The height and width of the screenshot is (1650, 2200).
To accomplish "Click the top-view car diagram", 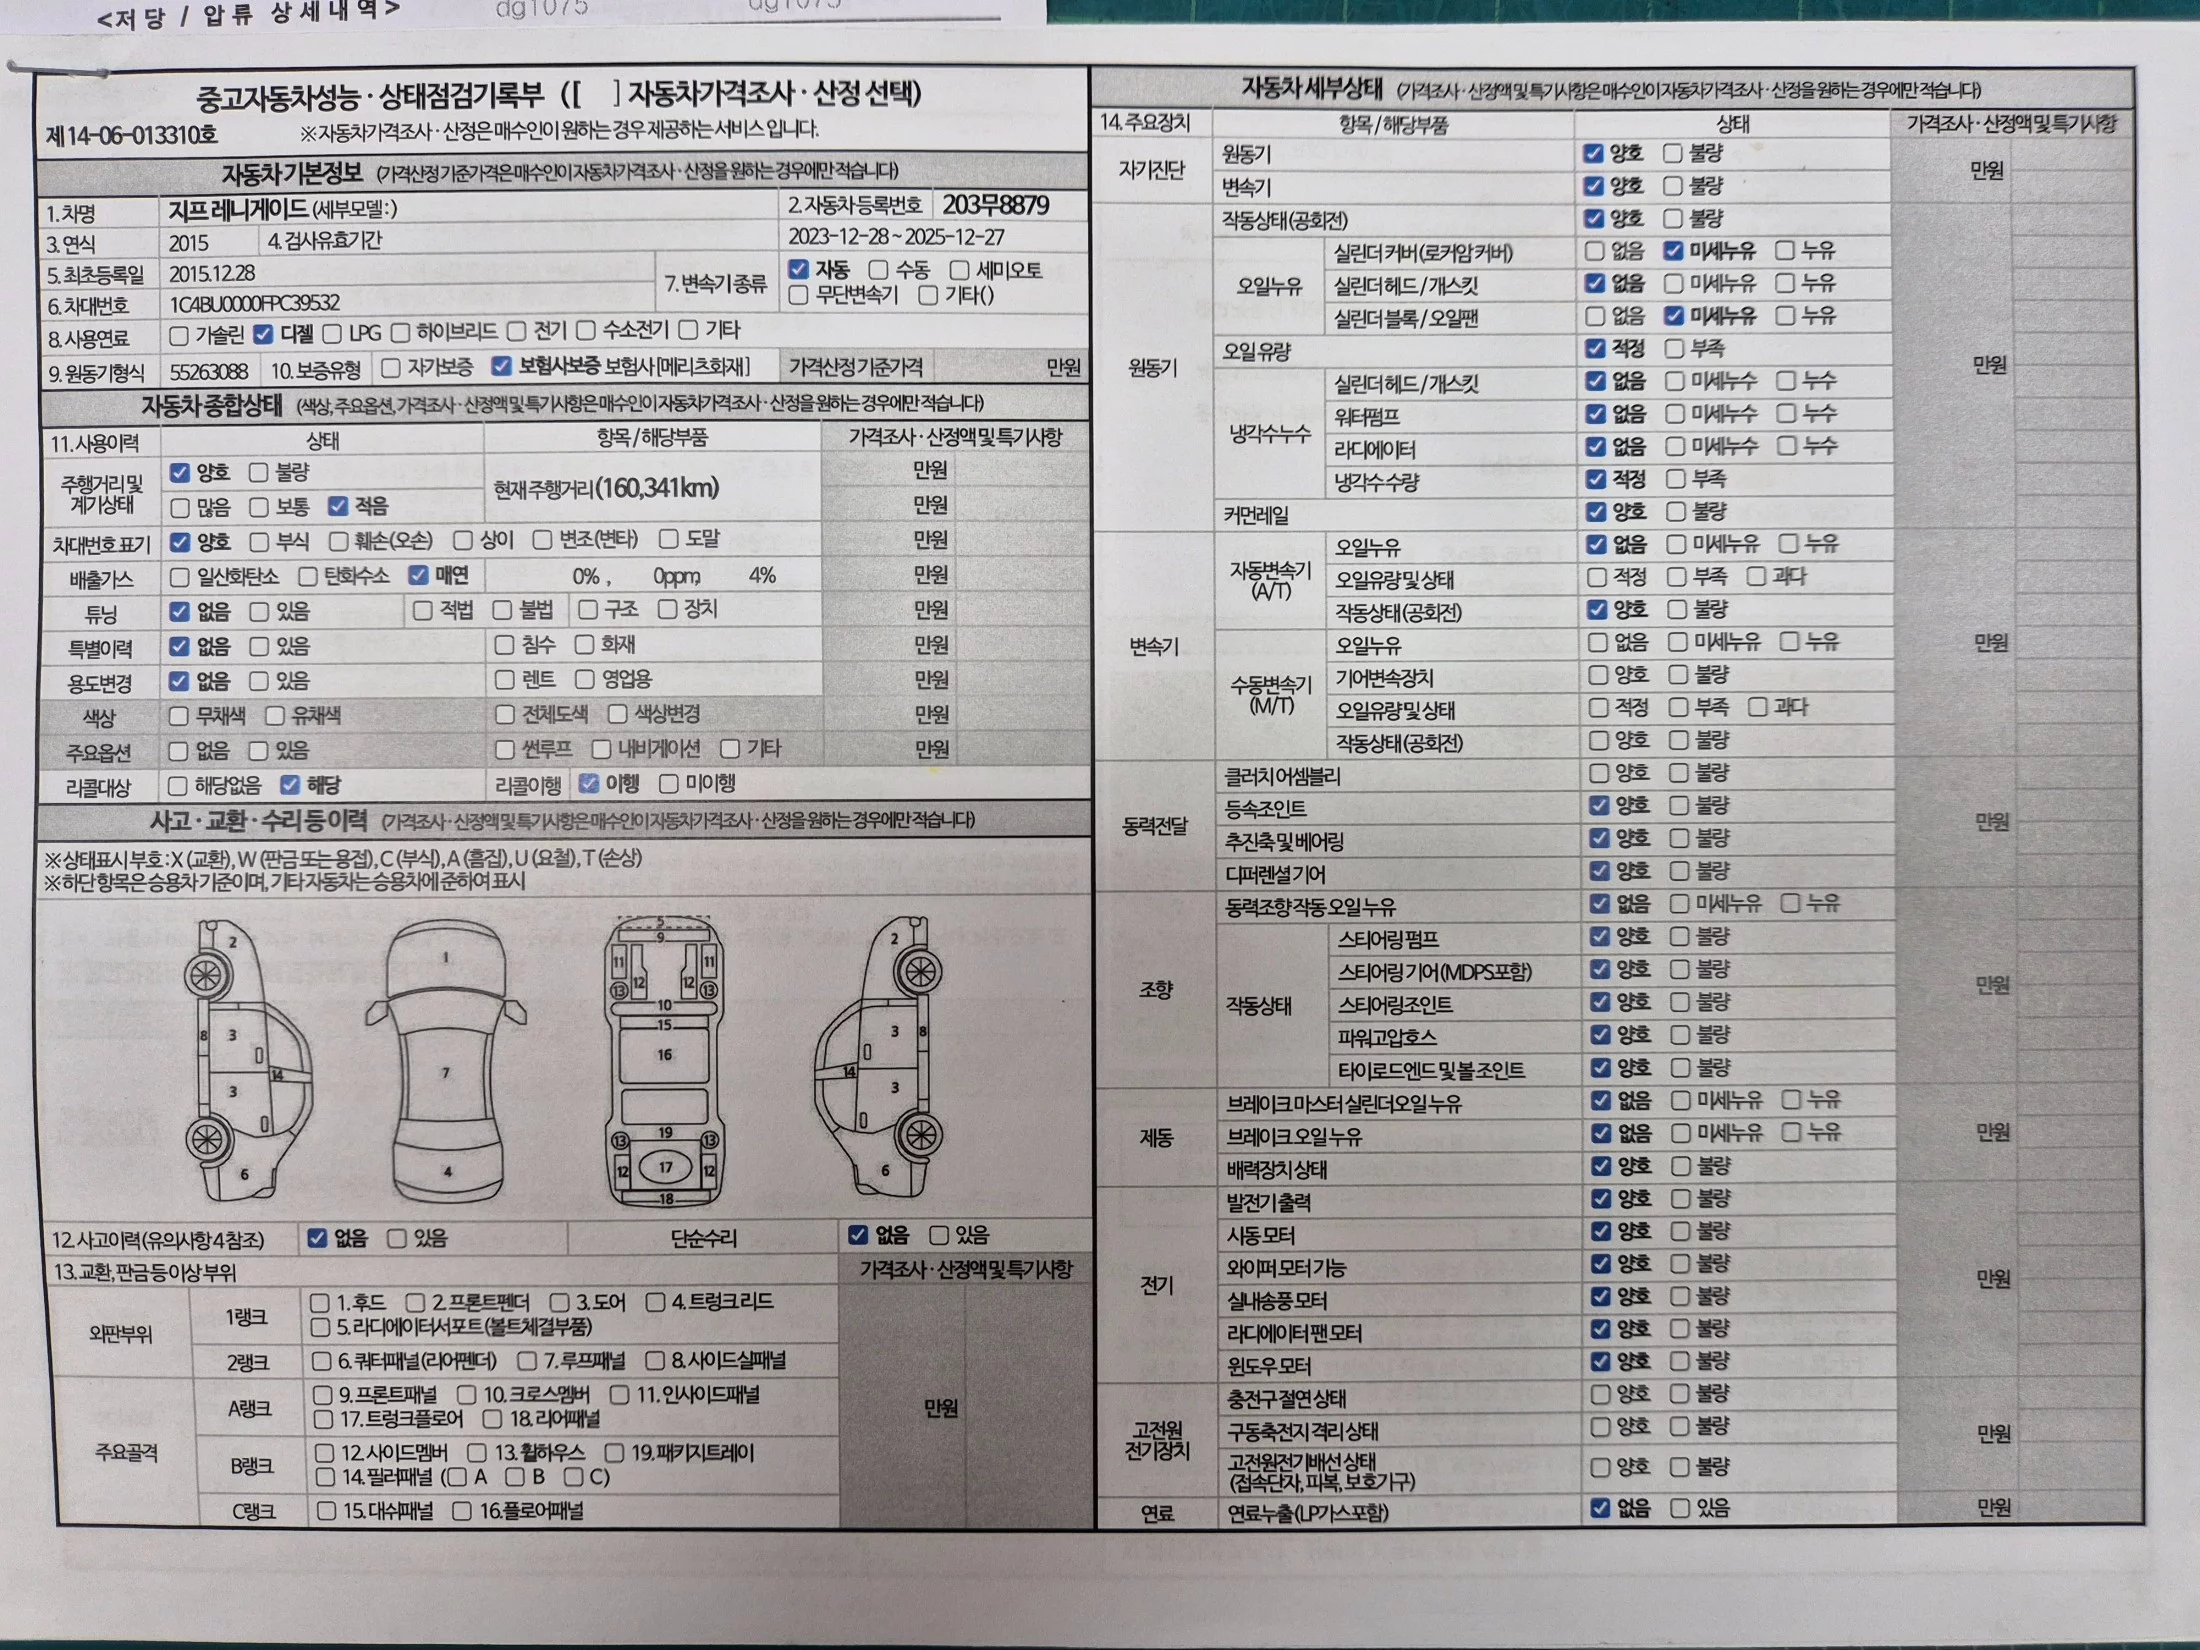I will (x=446, y=1062).
